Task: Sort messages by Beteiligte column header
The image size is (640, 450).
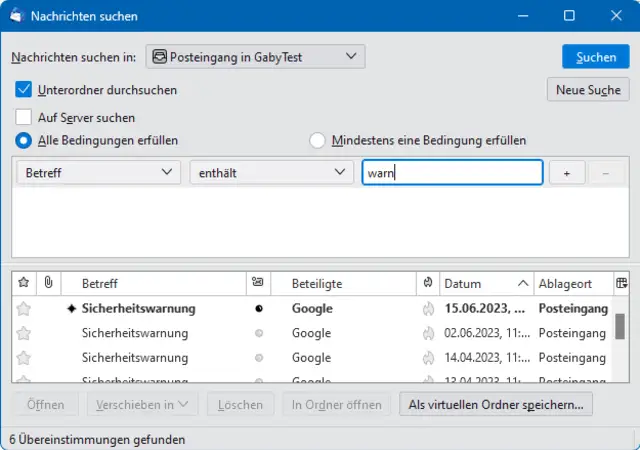Action: pyautogui.click(x=340, y=283)
